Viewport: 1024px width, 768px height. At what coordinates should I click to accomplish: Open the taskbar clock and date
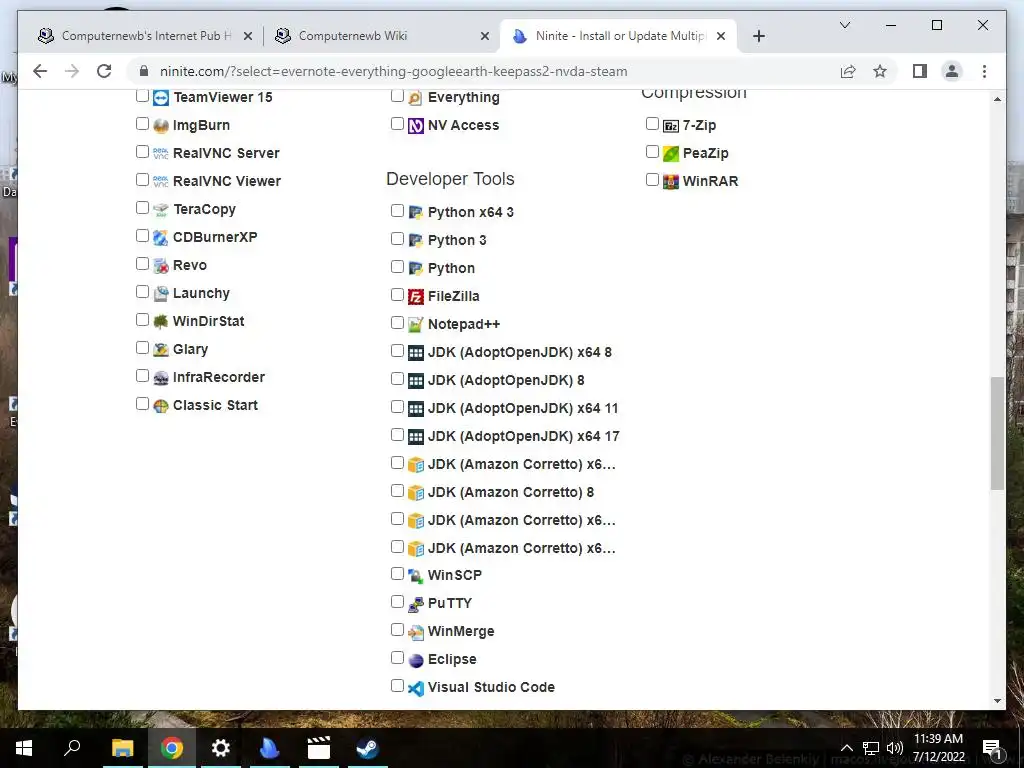point(938,748)
